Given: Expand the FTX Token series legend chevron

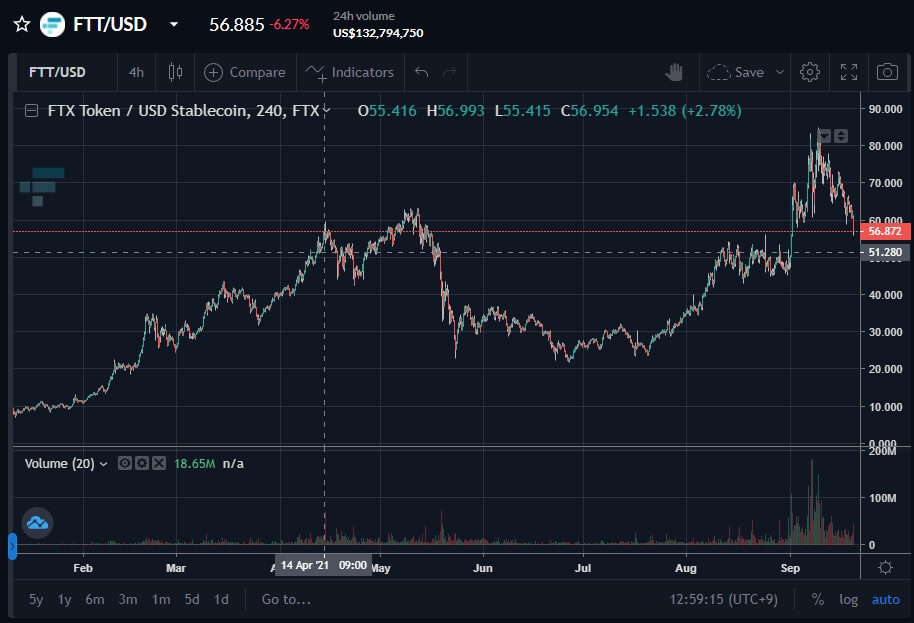Looking at the screenshot, I should point(326,110).
